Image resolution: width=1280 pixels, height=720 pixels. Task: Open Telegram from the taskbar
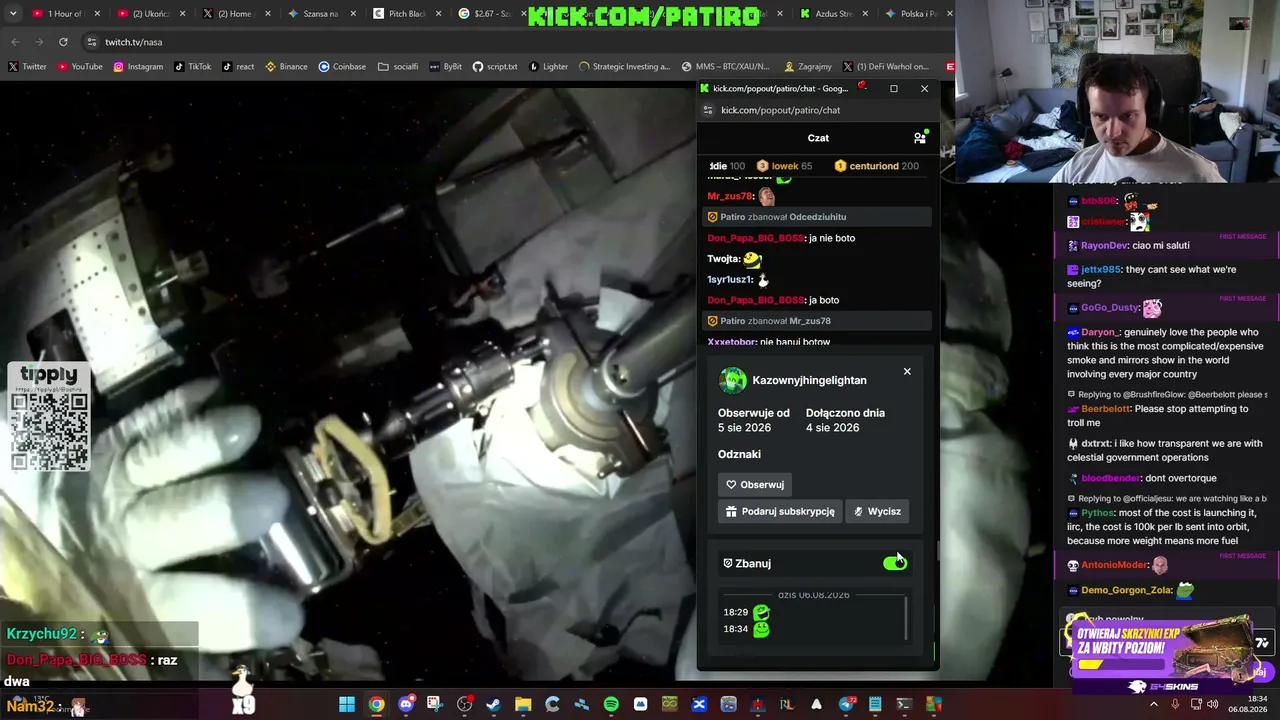(x=846, y=705)
